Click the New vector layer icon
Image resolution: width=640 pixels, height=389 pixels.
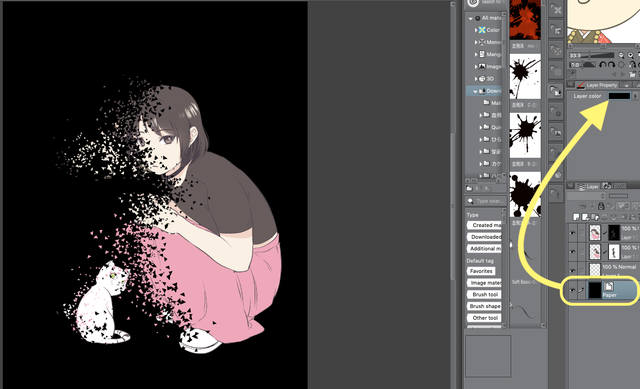pyautogui.click(x=585, y=217)
